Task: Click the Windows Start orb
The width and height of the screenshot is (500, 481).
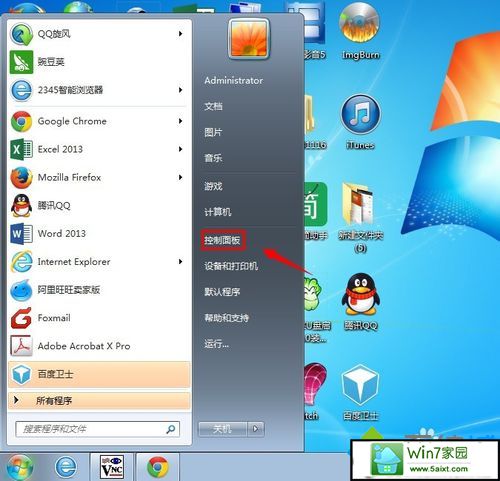Action: pos(20,467)
